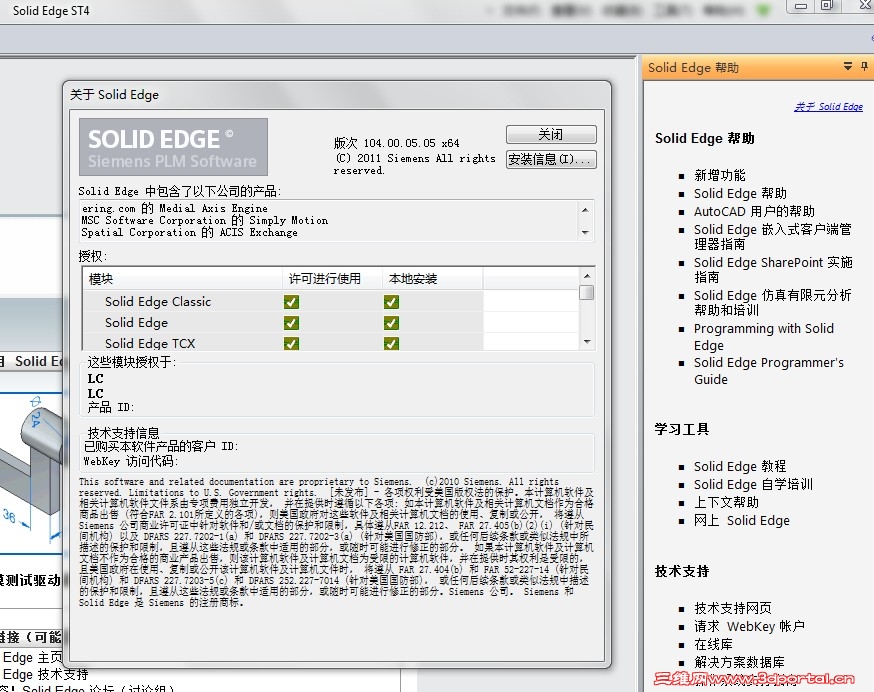Open Solid Edge 仿真有限元分析帮助和培训 link
Image resolution: width=874 pixels, height=692 pixels.
(773, 302)
